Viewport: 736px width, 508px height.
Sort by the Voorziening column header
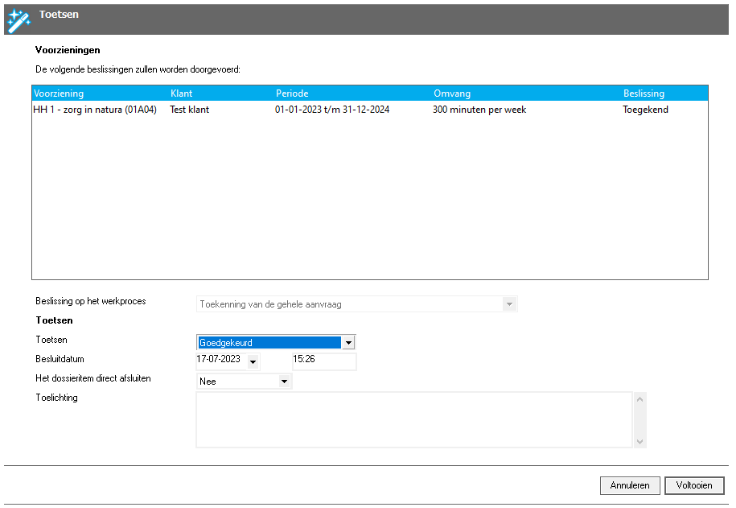click(x=58, y=93)
